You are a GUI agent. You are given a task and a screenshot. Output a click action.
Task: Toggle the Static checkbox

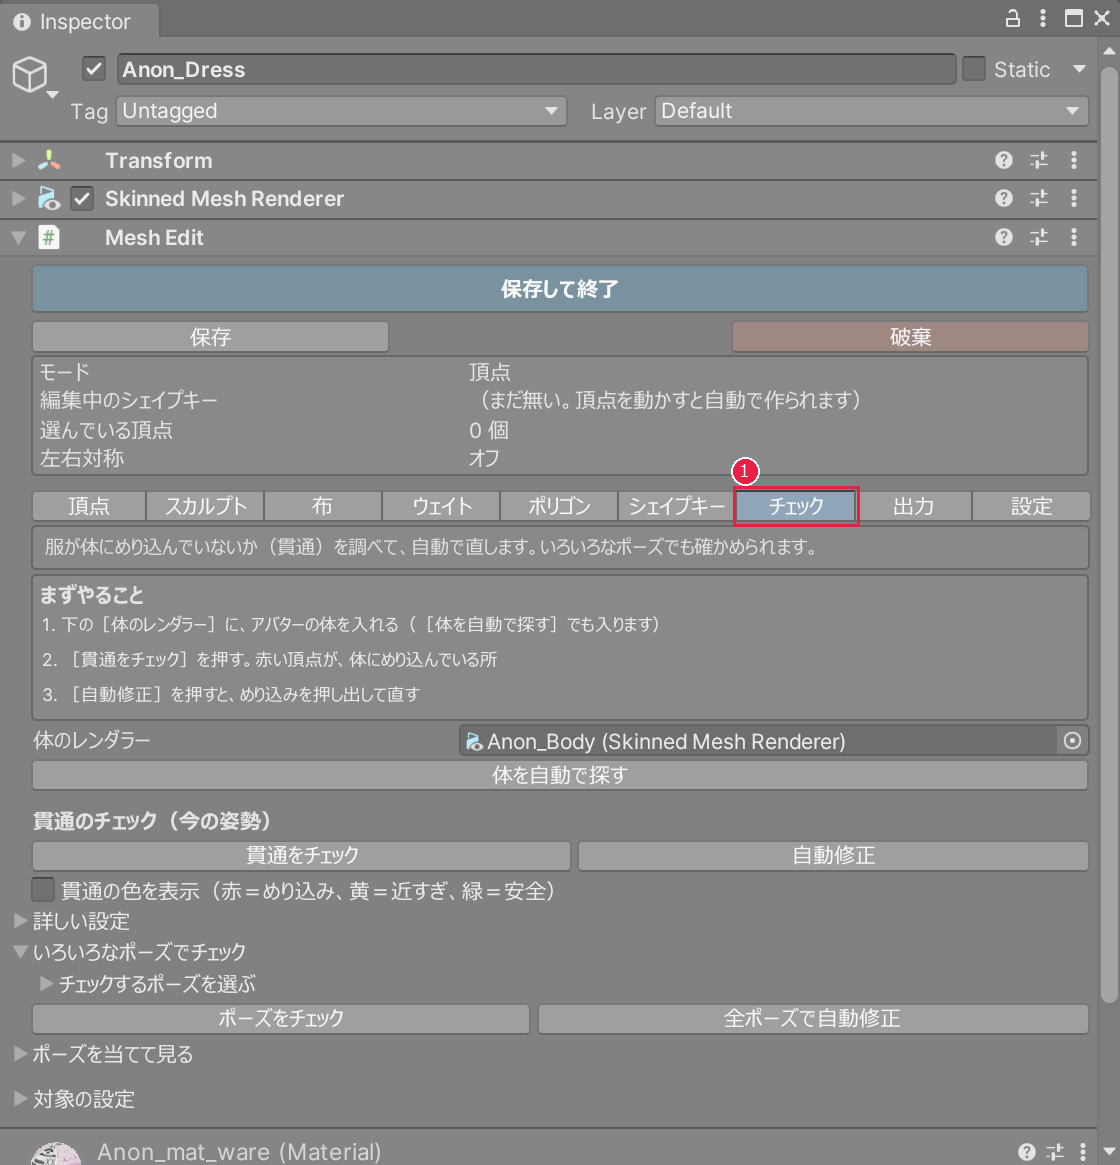(974, 69)
